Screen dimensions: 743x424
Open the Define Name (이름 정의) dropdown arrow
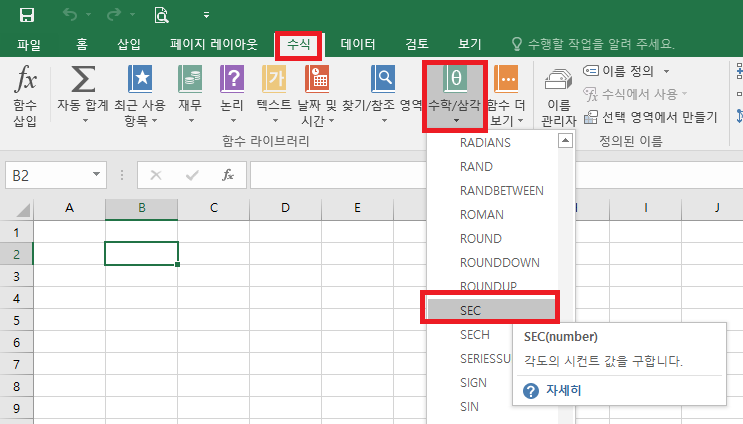666,71
